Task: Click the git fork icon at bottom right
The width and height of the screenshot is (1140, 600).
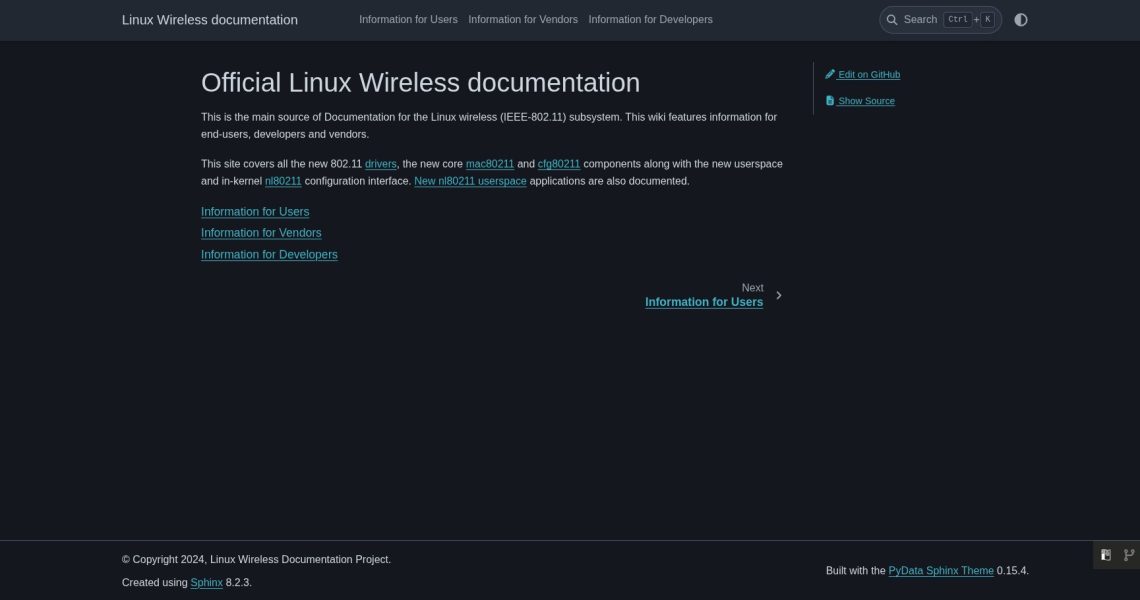Action: coord(1128,554)
